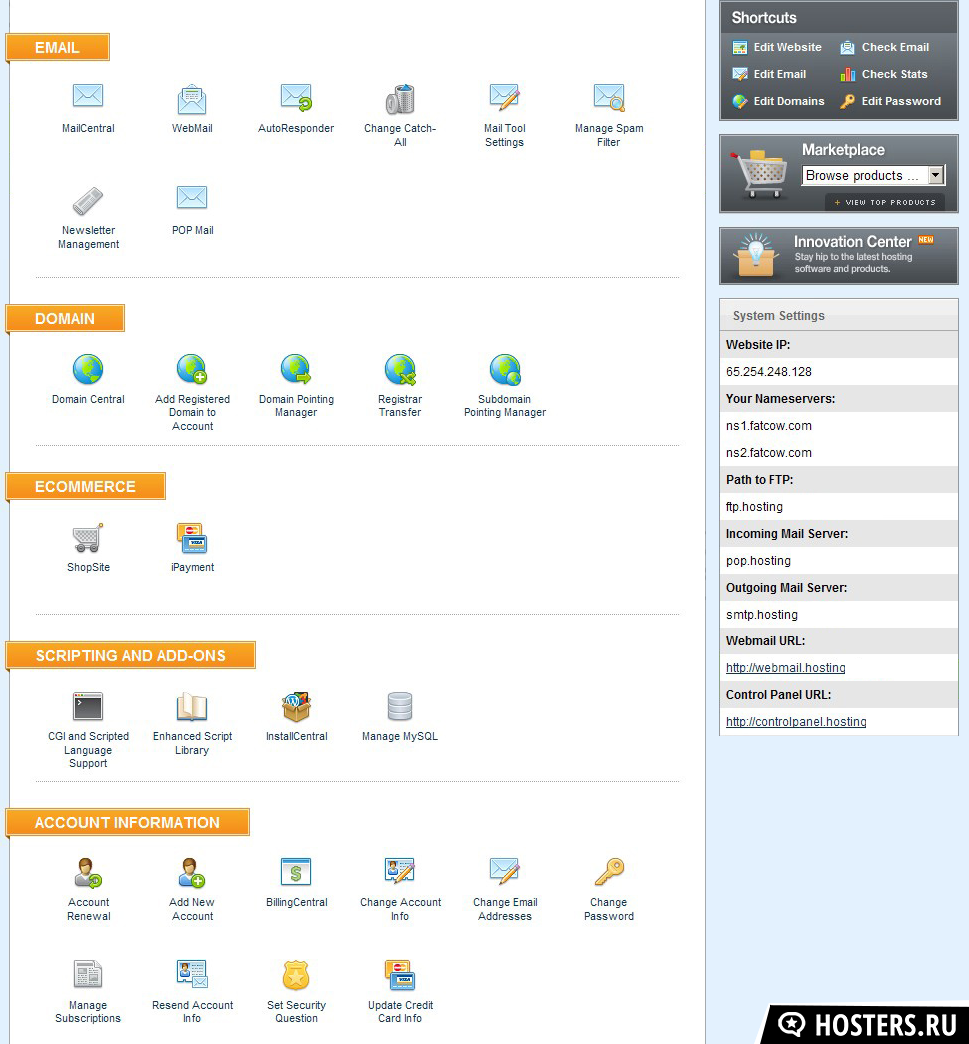
Task: Open the Domain Central globe icon
Action: [x=88, y=370]
